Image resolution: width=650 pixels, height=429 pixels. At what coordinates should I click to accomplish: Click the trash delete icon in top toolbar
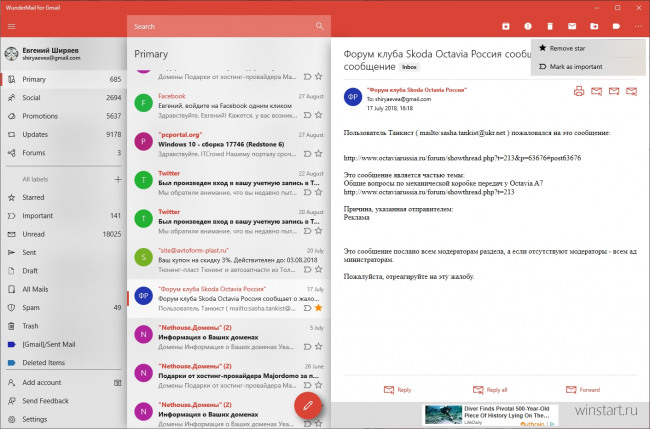click(549, 26)
